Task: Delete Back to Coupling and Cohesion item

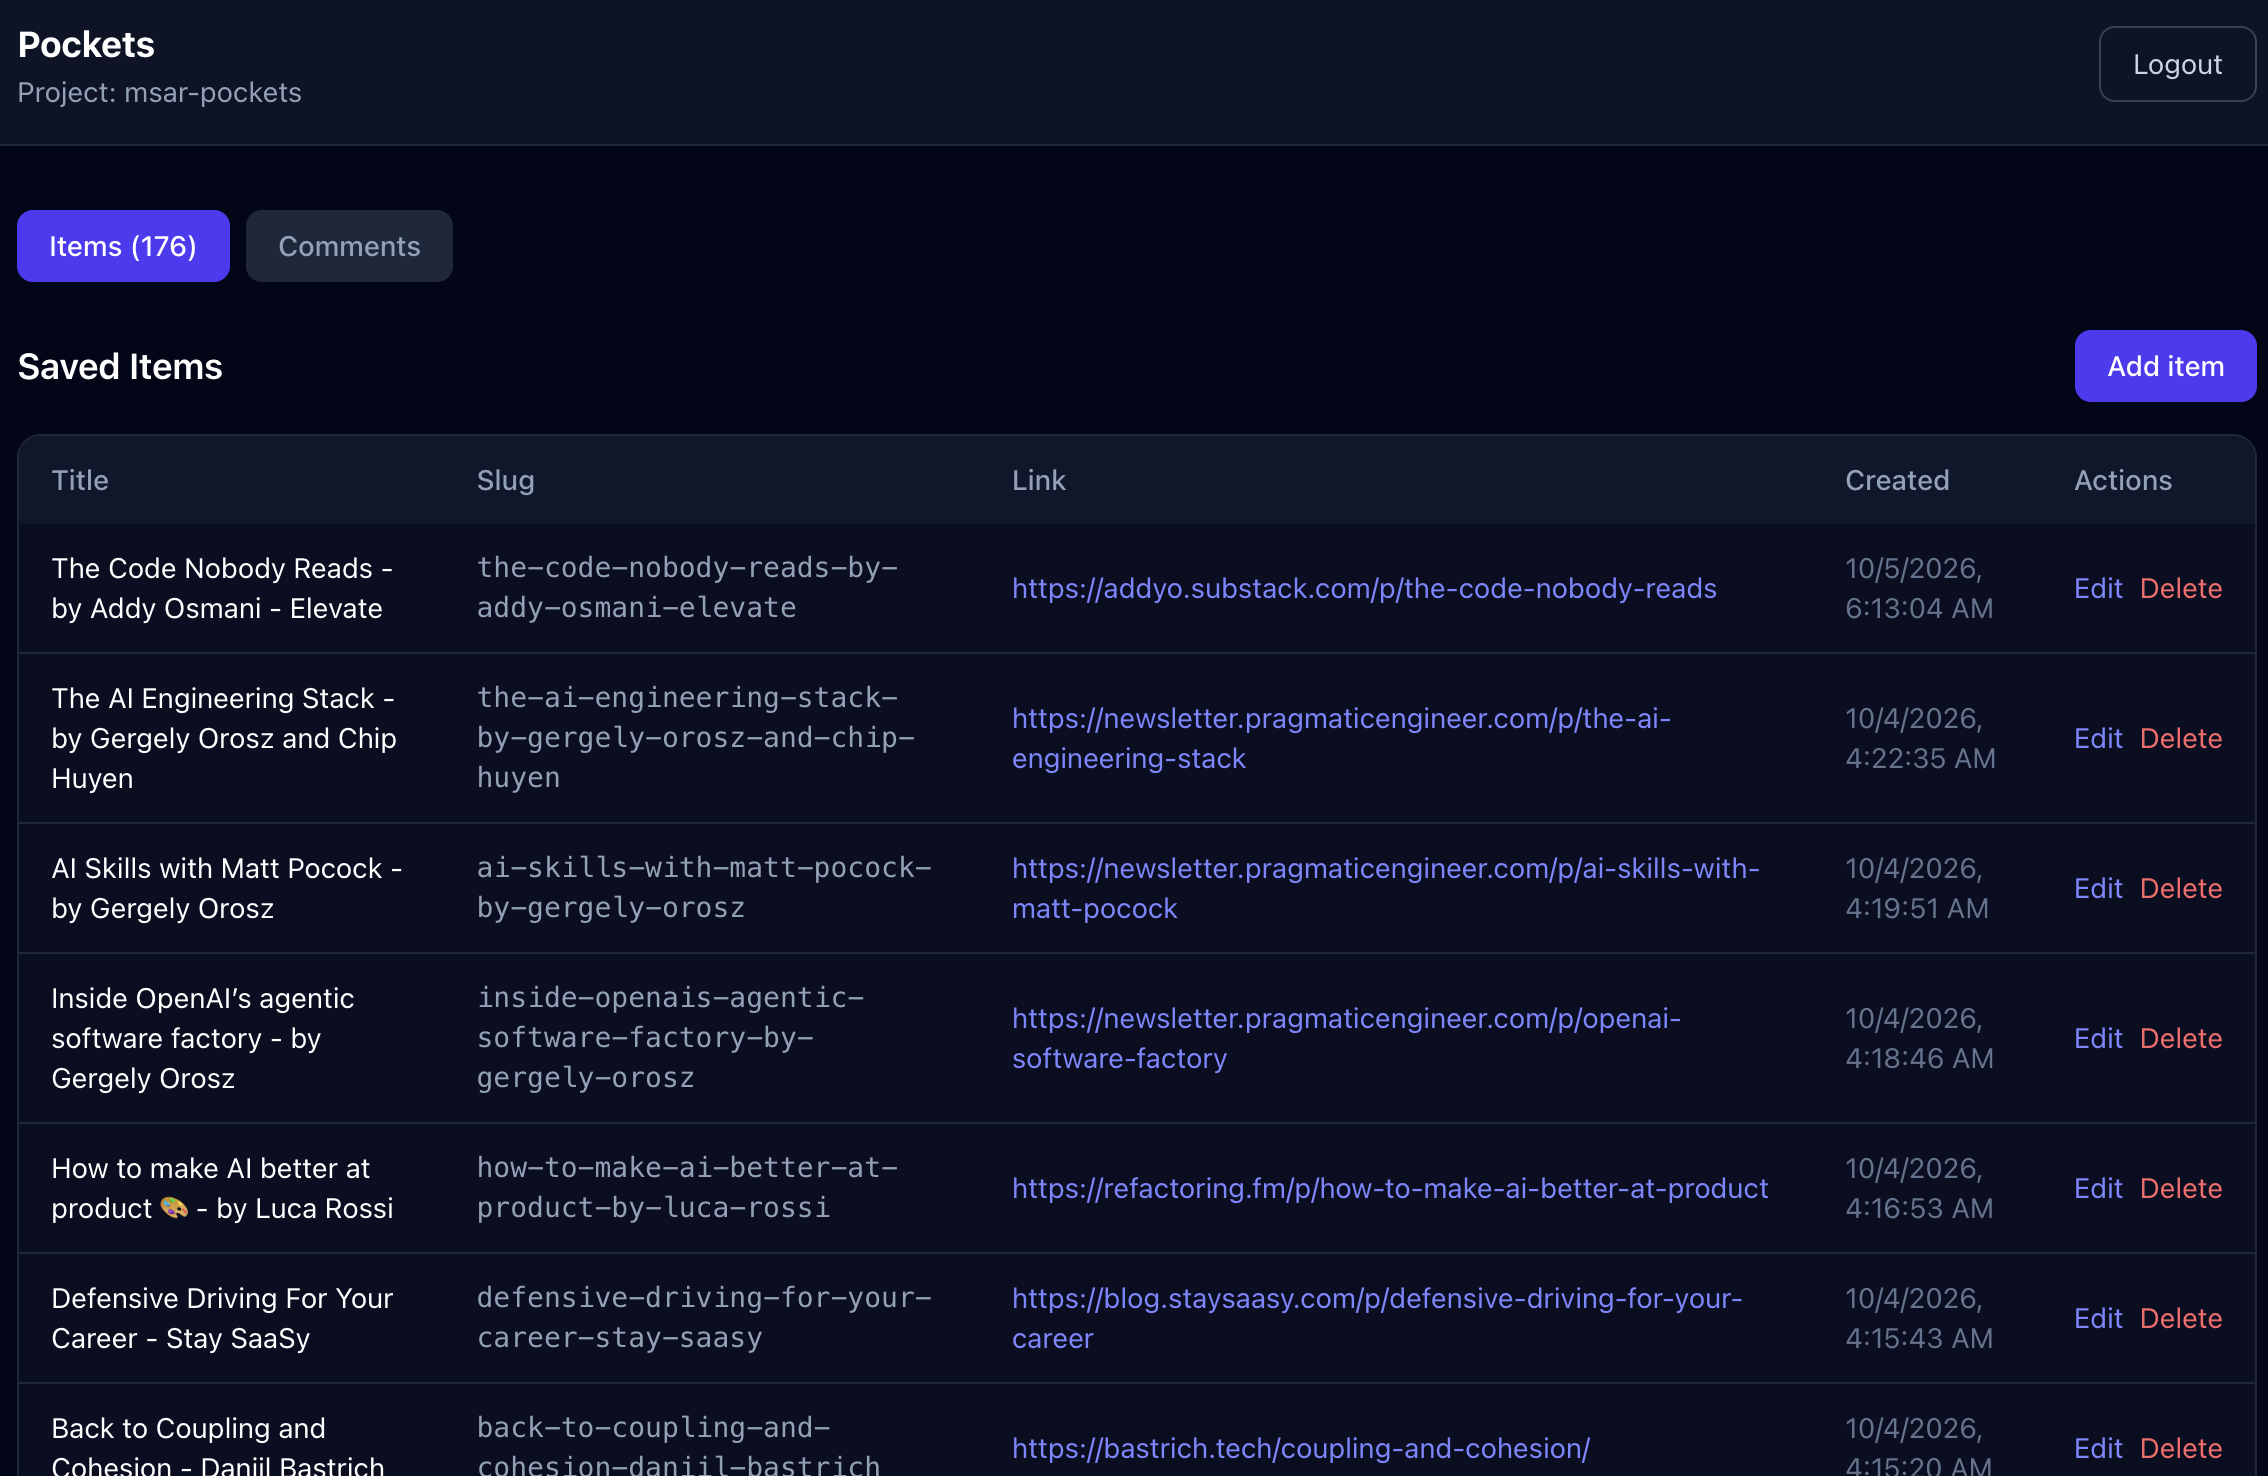Action: click(x=2181, y=1448)
